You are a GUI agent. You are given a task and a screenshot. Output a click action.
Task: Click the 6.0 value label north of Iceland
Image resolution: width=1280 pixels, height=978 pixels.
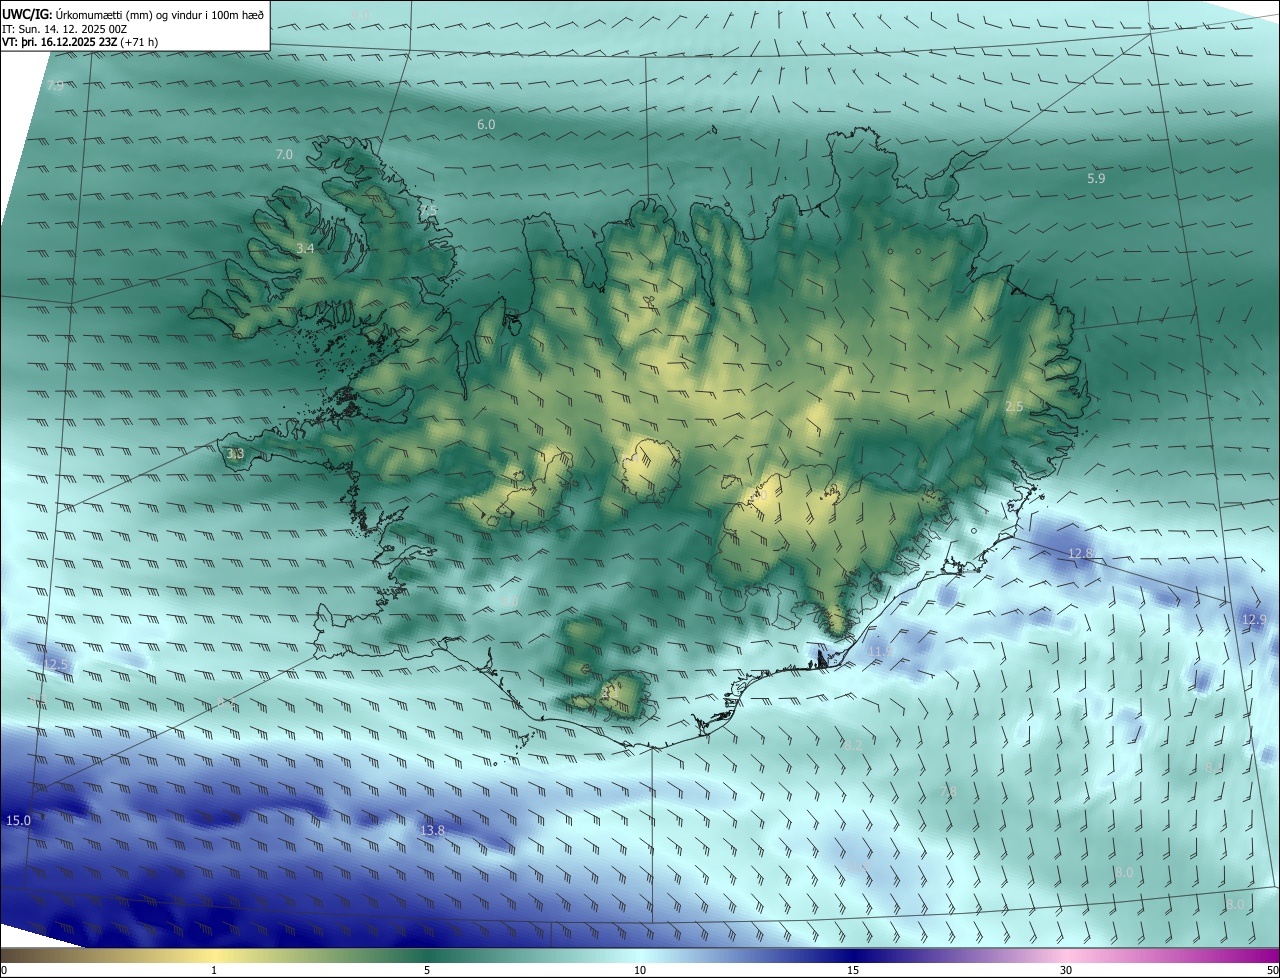[486, 125]
